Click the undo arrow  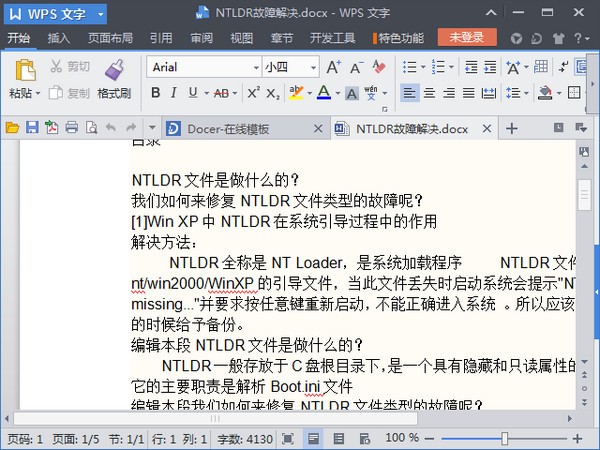[111, 127]
